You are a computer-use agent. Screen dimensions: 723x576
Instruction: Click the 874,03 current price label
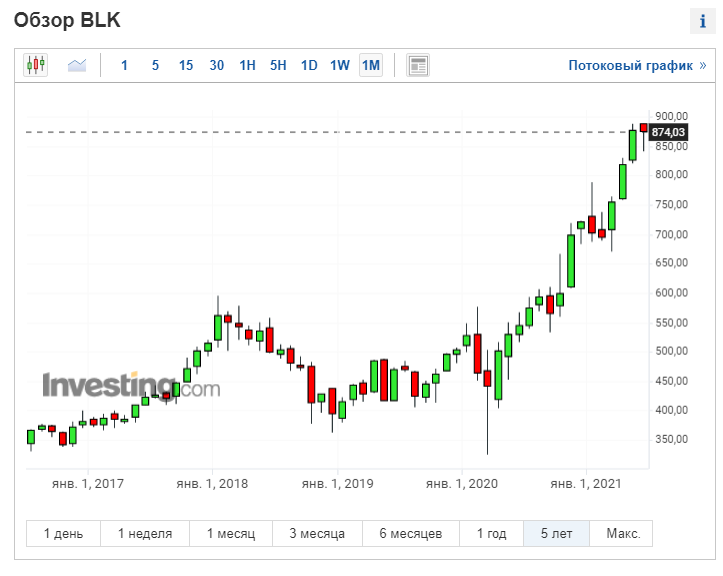pos(668,132)
